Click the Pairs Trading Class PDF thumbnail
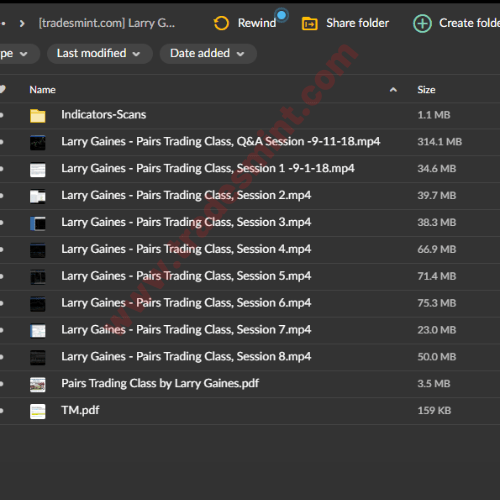This screenshot has height=500, width=500. pyautogui.click(x=38, y=385)
